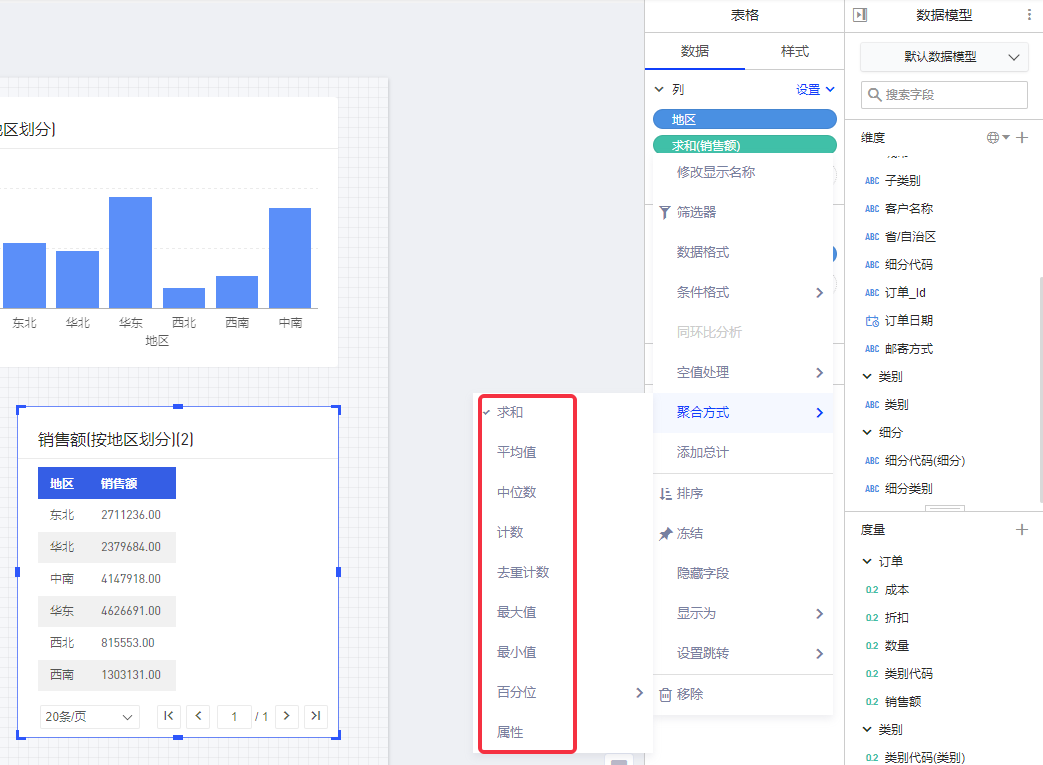Go to the first table page
Viewport: 1043px width, 765px height.
pos(169,716)
